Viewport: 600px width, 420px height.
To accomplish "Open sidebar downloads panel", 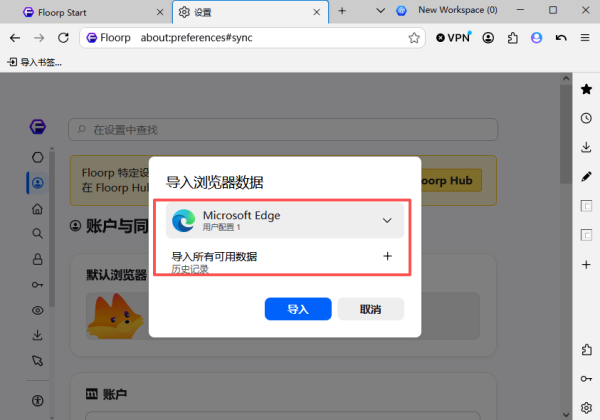I will point(586,147).
